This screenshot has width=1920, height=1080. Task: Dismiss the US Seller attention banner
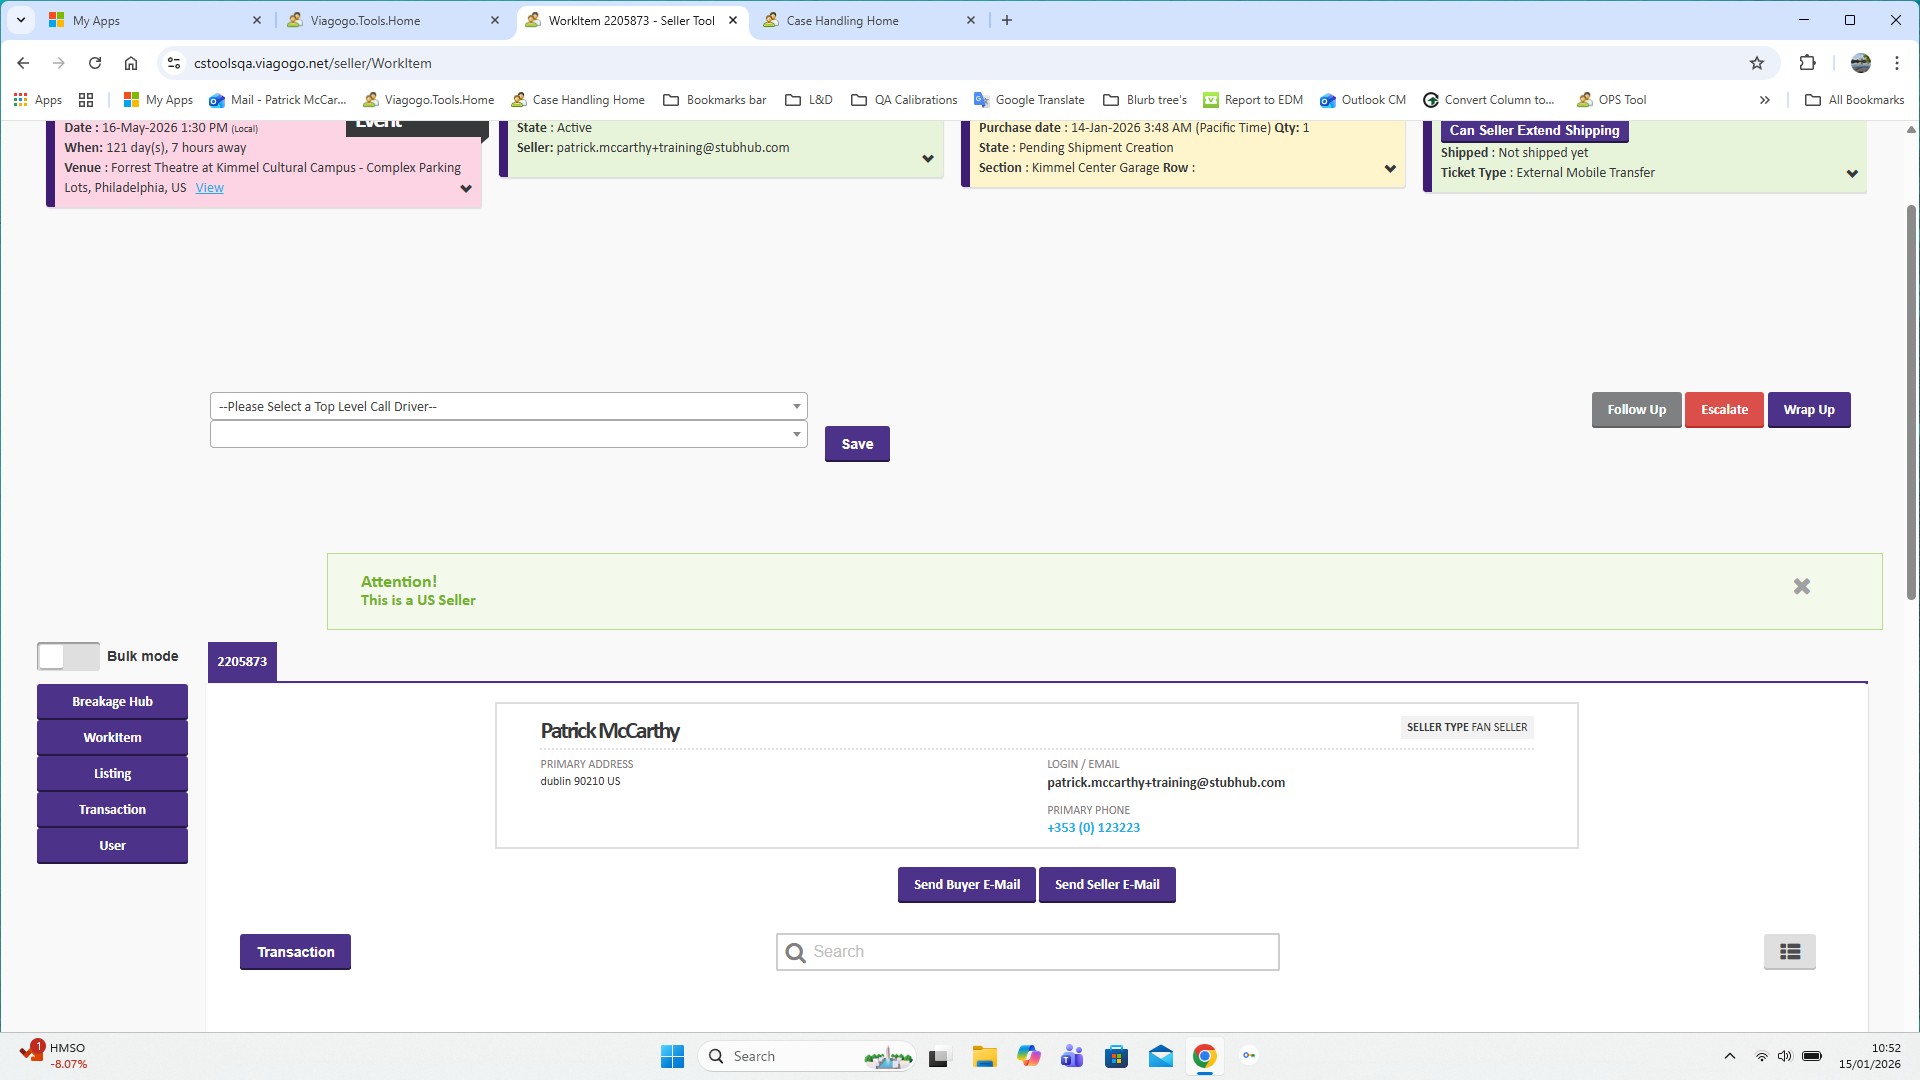(x=1801, y=587)
